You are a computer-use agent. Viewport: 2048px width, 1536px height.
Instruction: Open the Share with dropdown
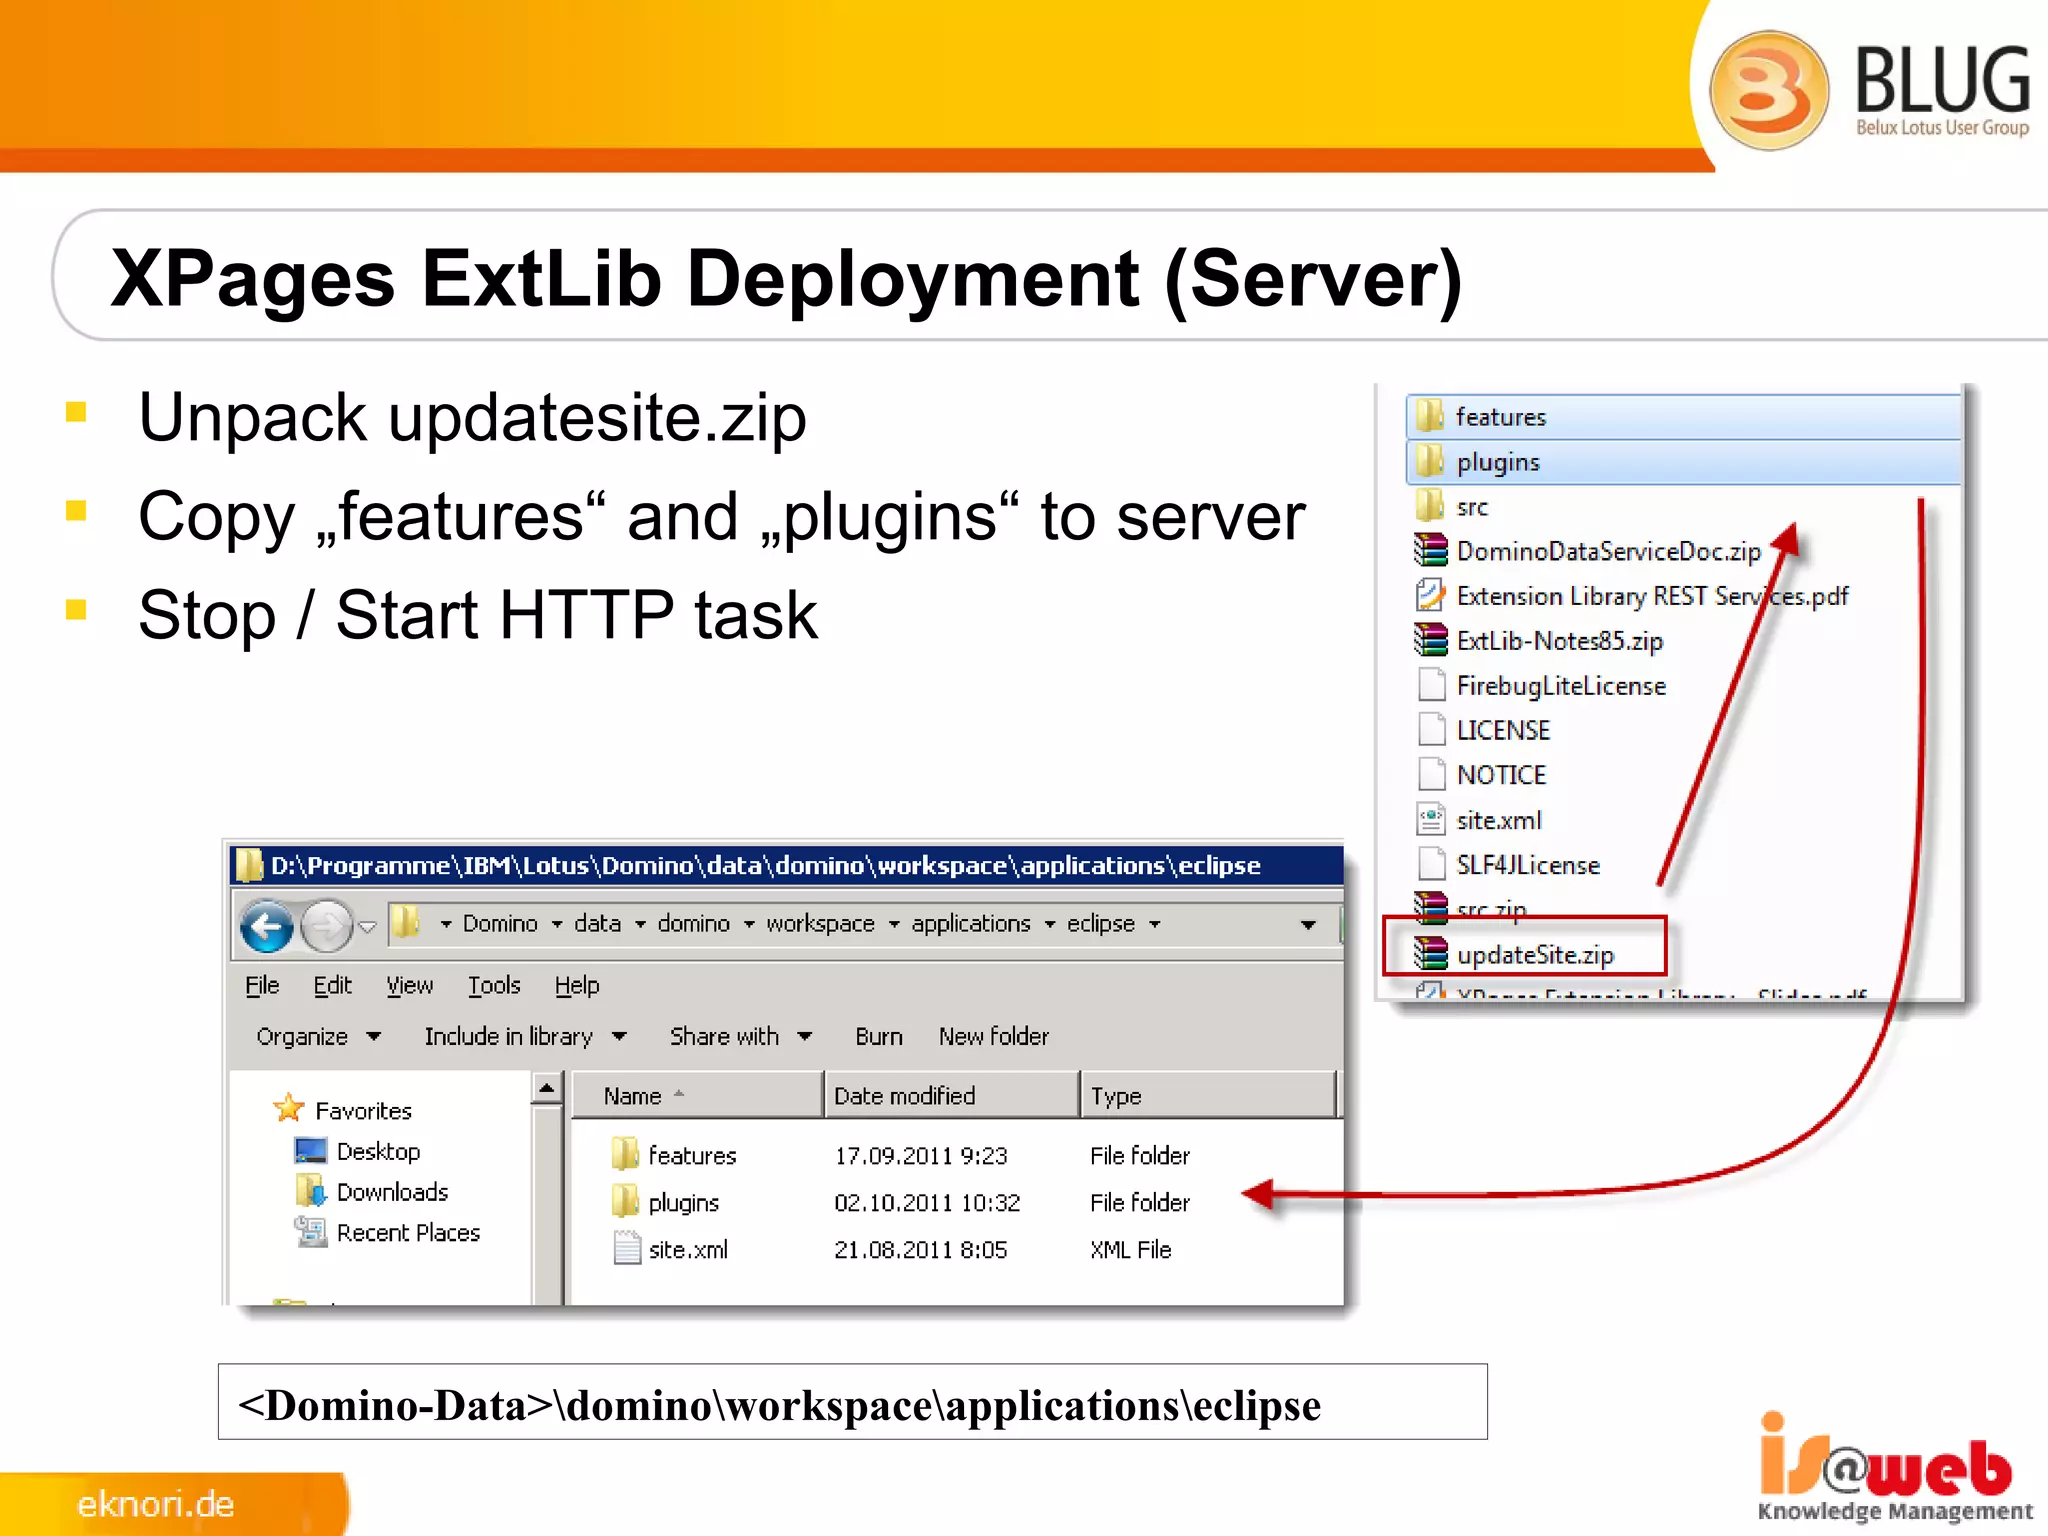coord(741,1037)
